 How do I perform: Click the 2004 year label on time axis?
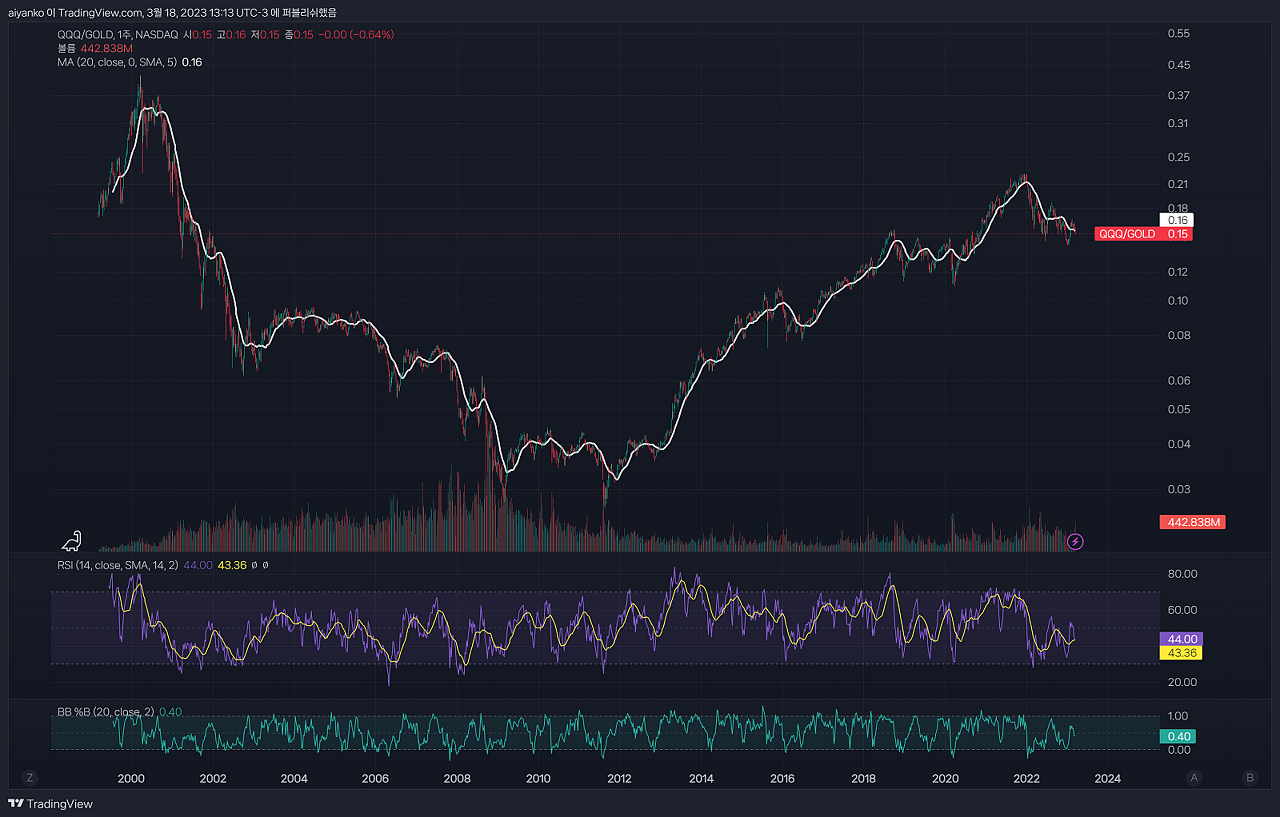point(293,778)
